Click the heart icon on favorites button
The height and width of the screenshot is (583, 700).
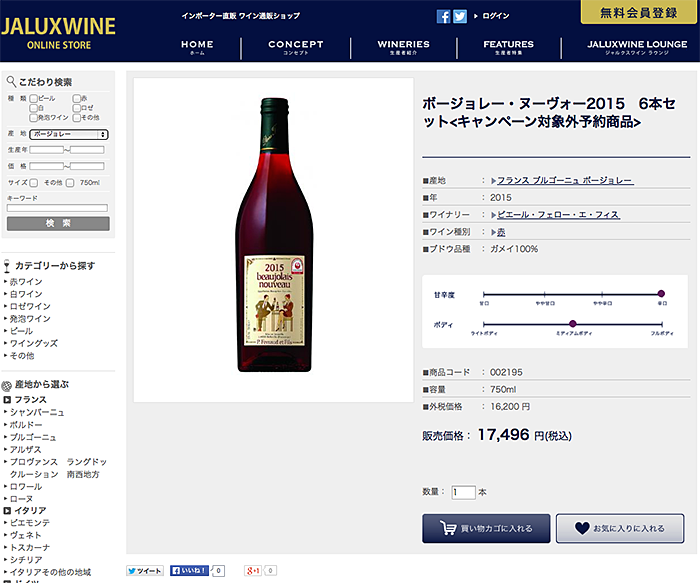coord(582,528)
